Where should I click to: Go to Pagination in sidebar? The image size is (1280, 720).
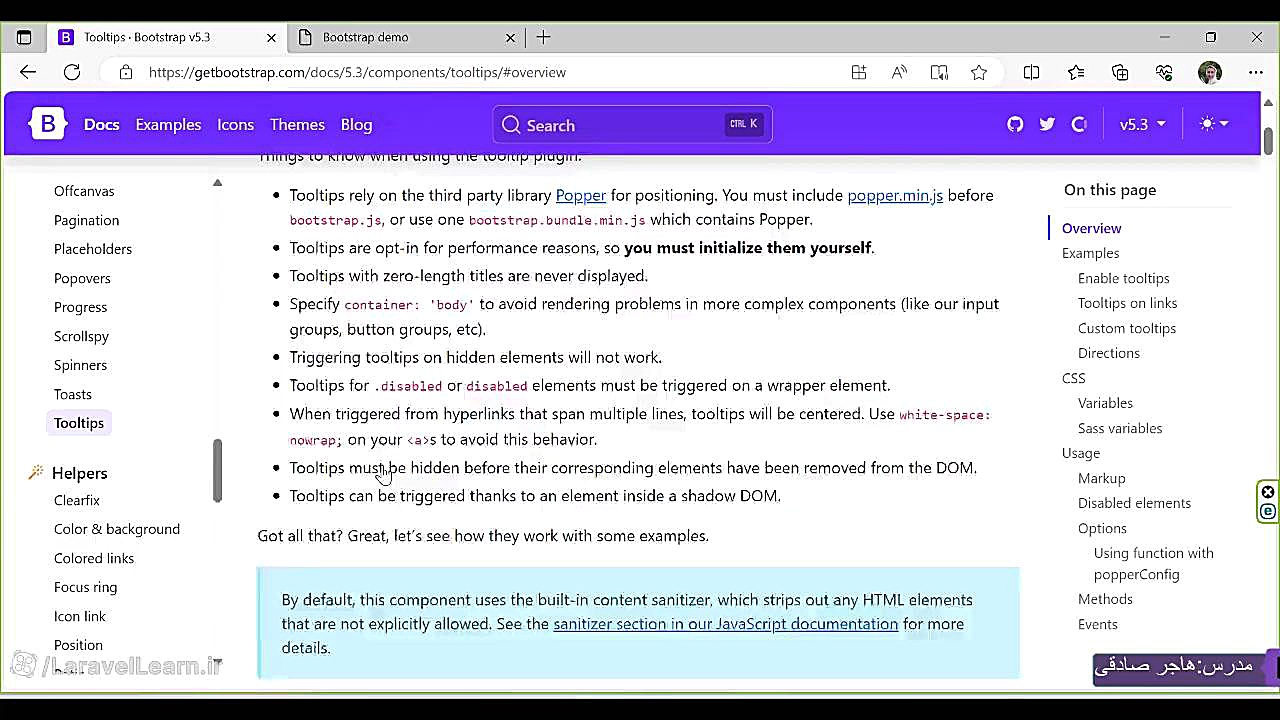86,220
